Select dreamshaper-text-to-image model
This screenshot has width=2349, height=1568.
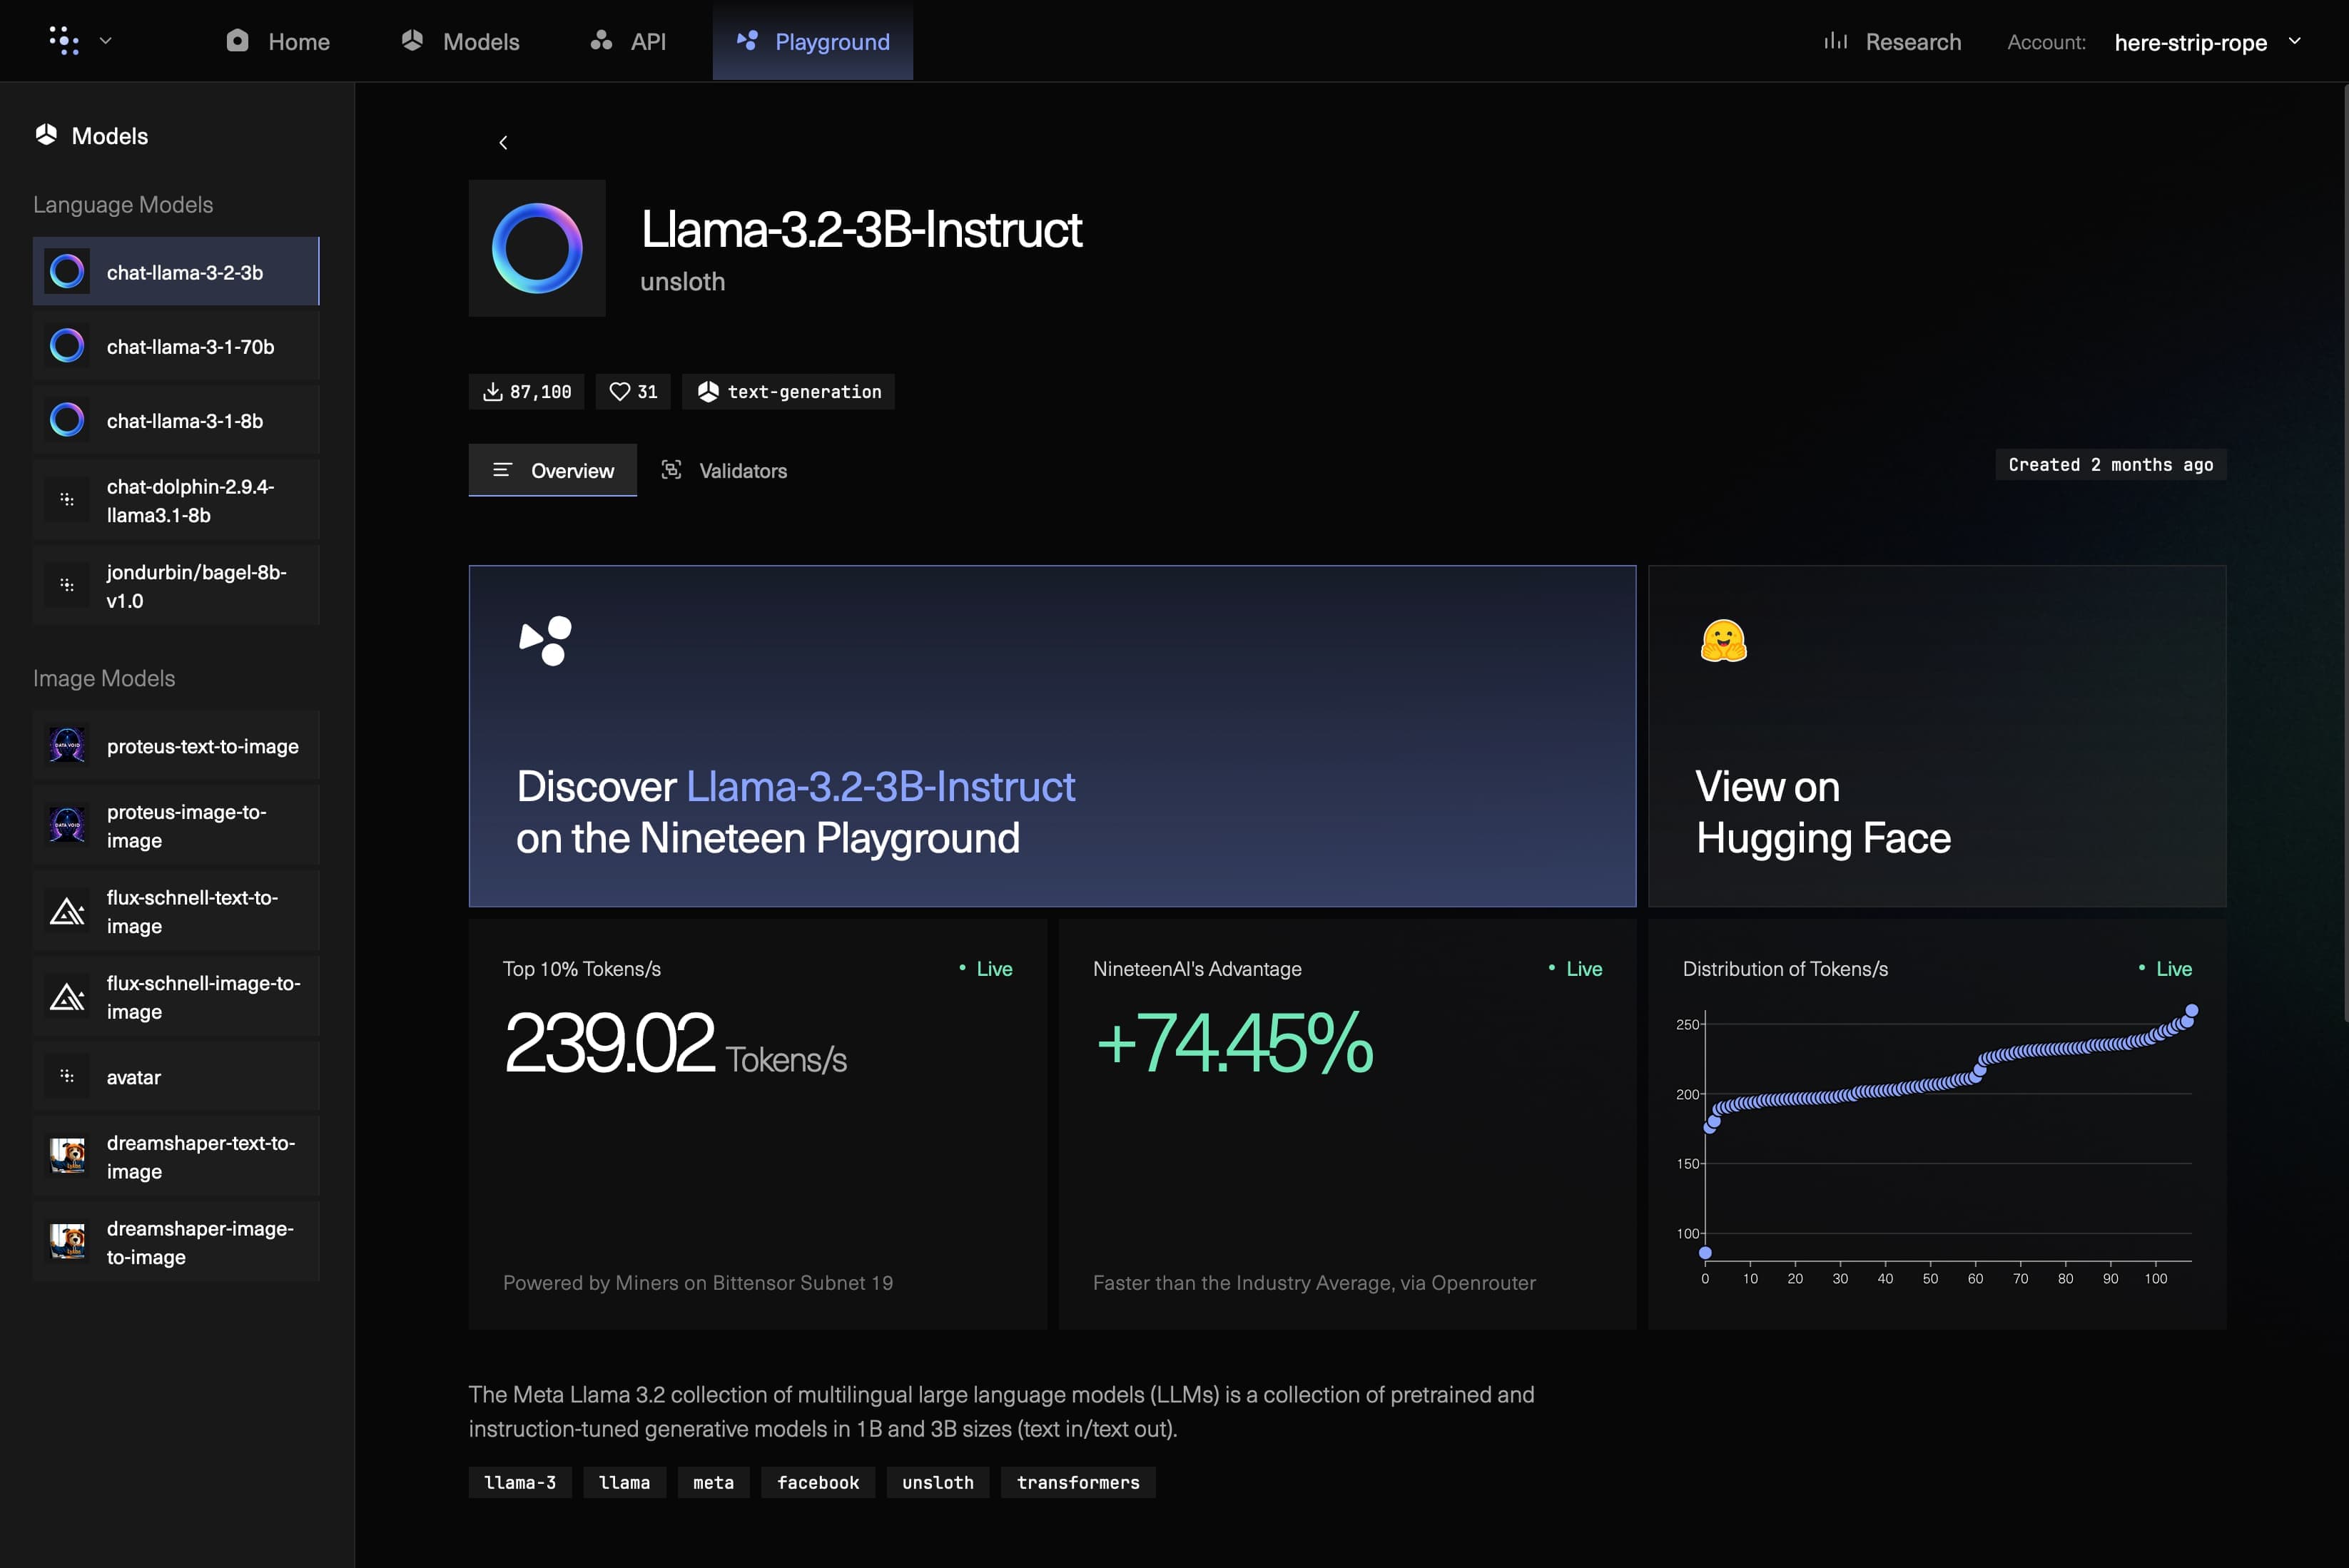coord(176,1157)
